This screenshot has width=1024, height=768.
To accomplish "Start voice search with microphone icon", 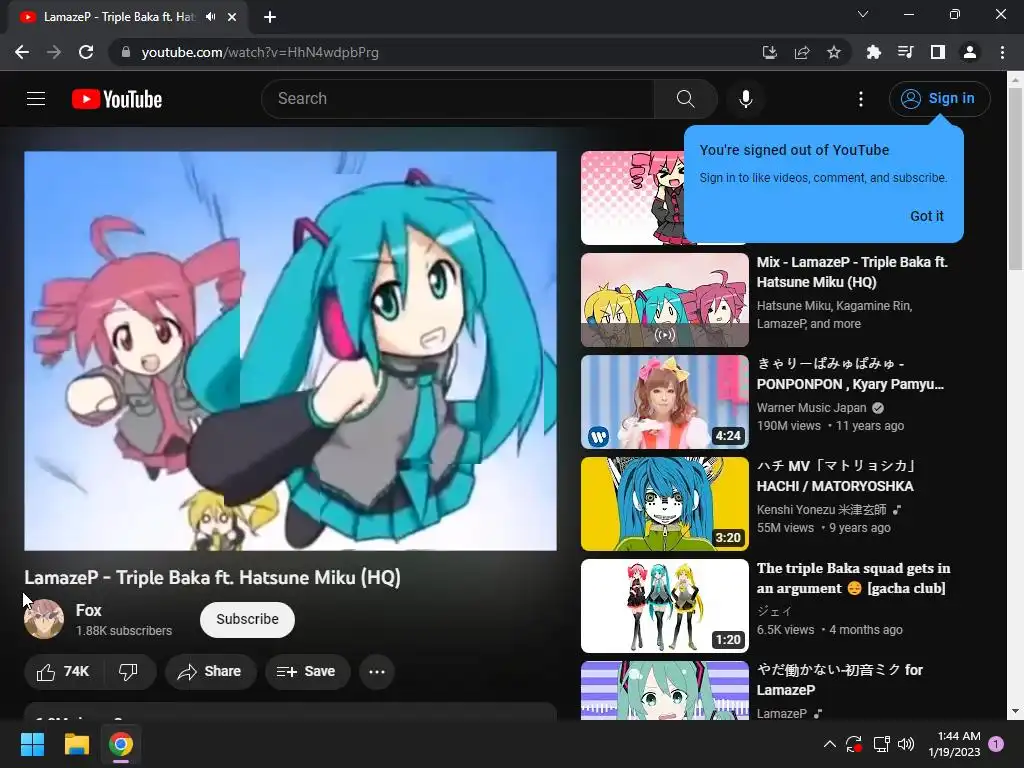I will pos(745,99).
